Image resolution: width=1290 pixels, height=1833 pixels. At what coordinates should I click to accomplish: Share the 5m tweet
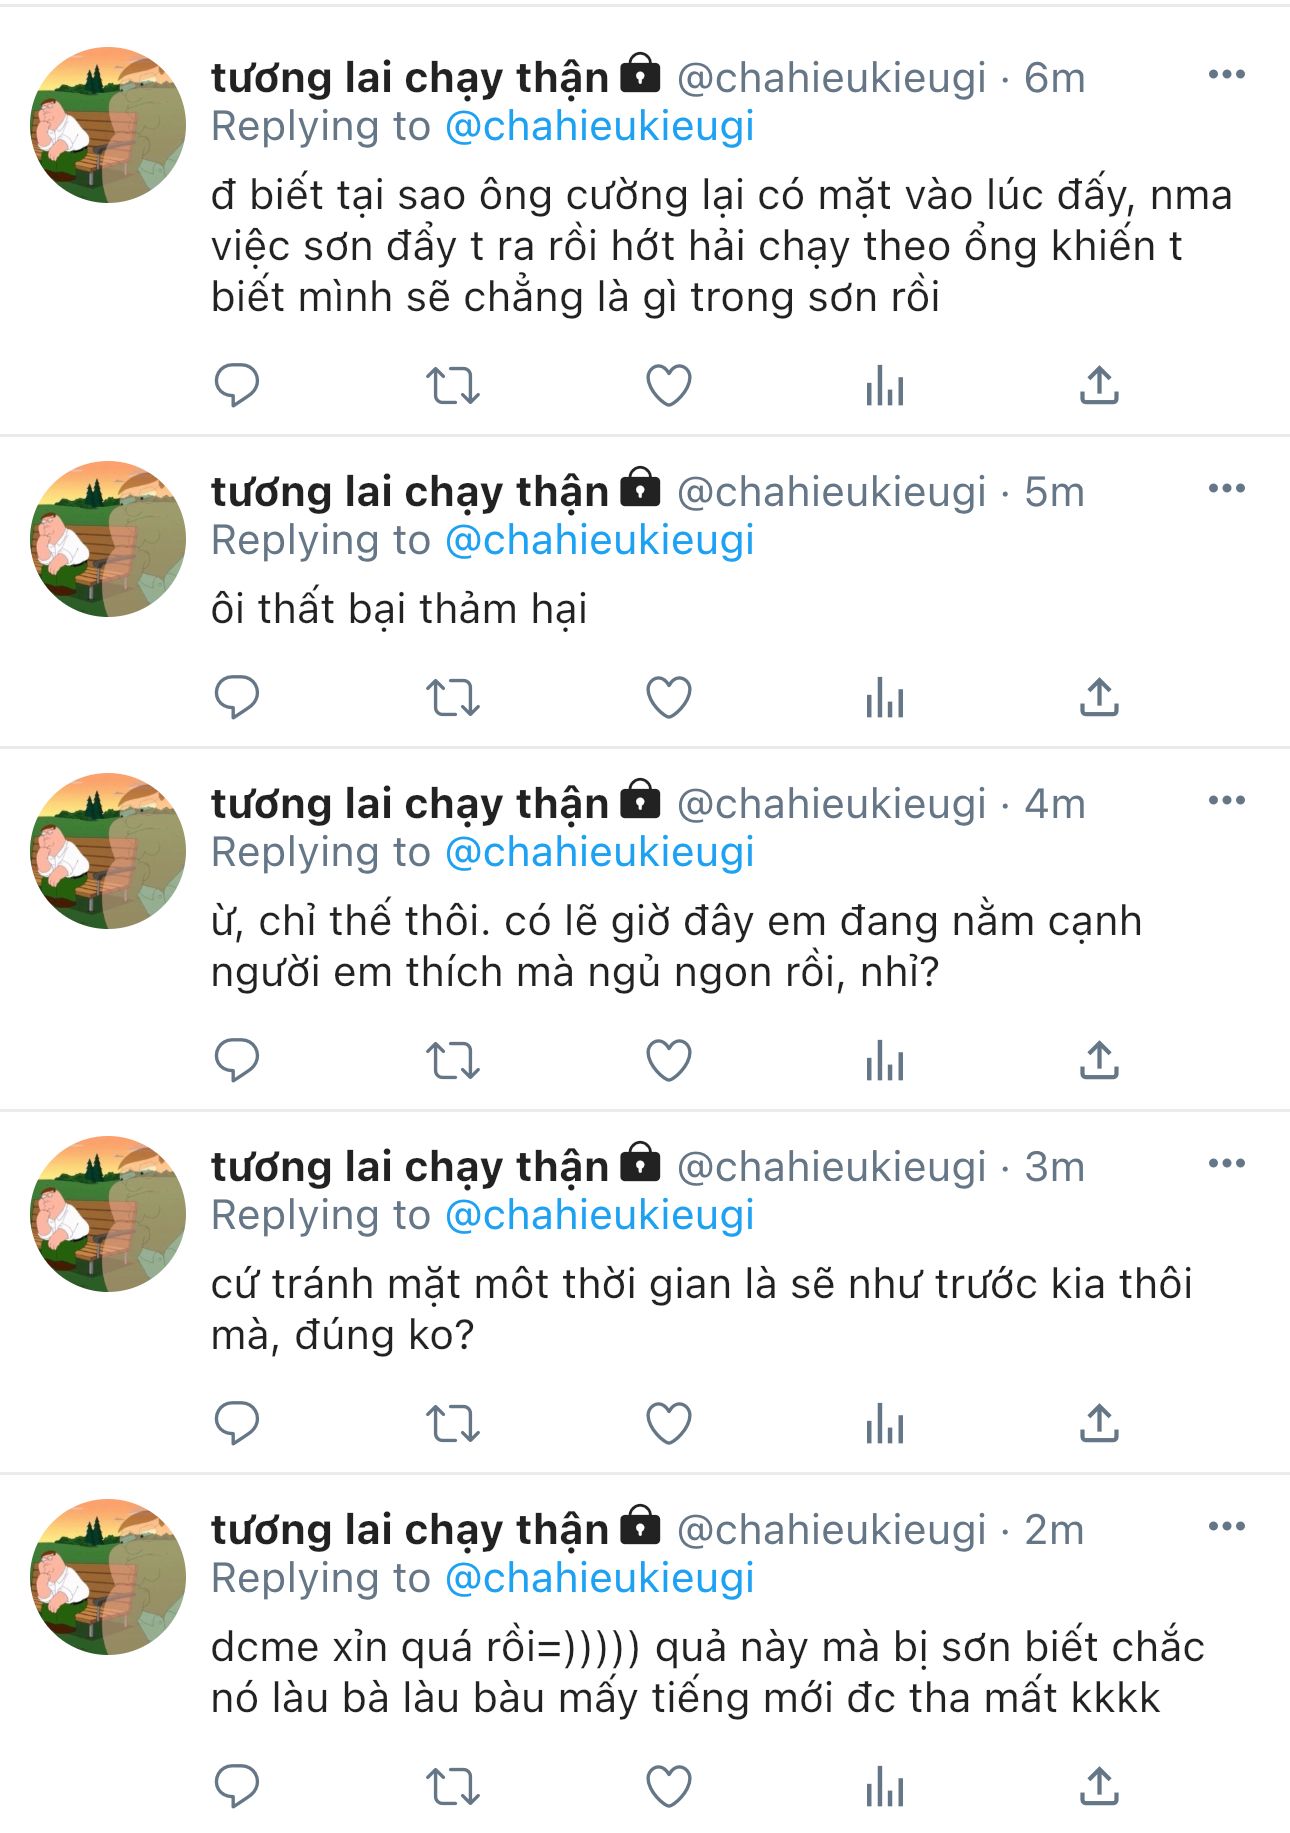click(1099, 698)
